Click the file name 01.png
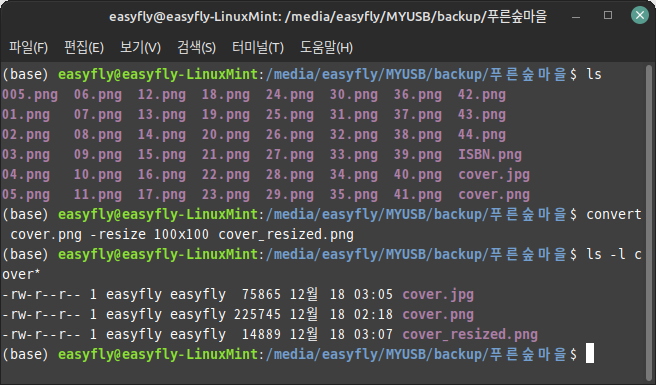Screen dimensions: 656x385 click(x=26, y=115)
